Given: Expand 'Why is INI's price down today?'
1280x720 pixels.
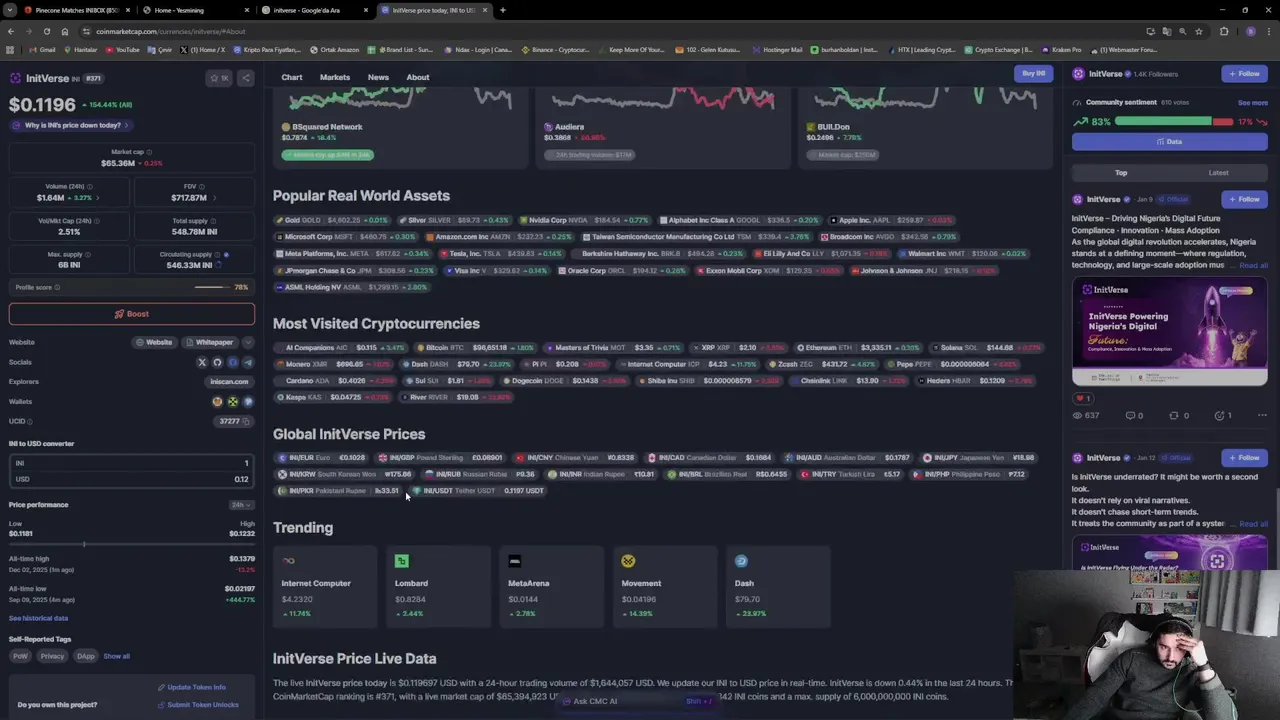Looking at the screenshot, I should 70,125.
